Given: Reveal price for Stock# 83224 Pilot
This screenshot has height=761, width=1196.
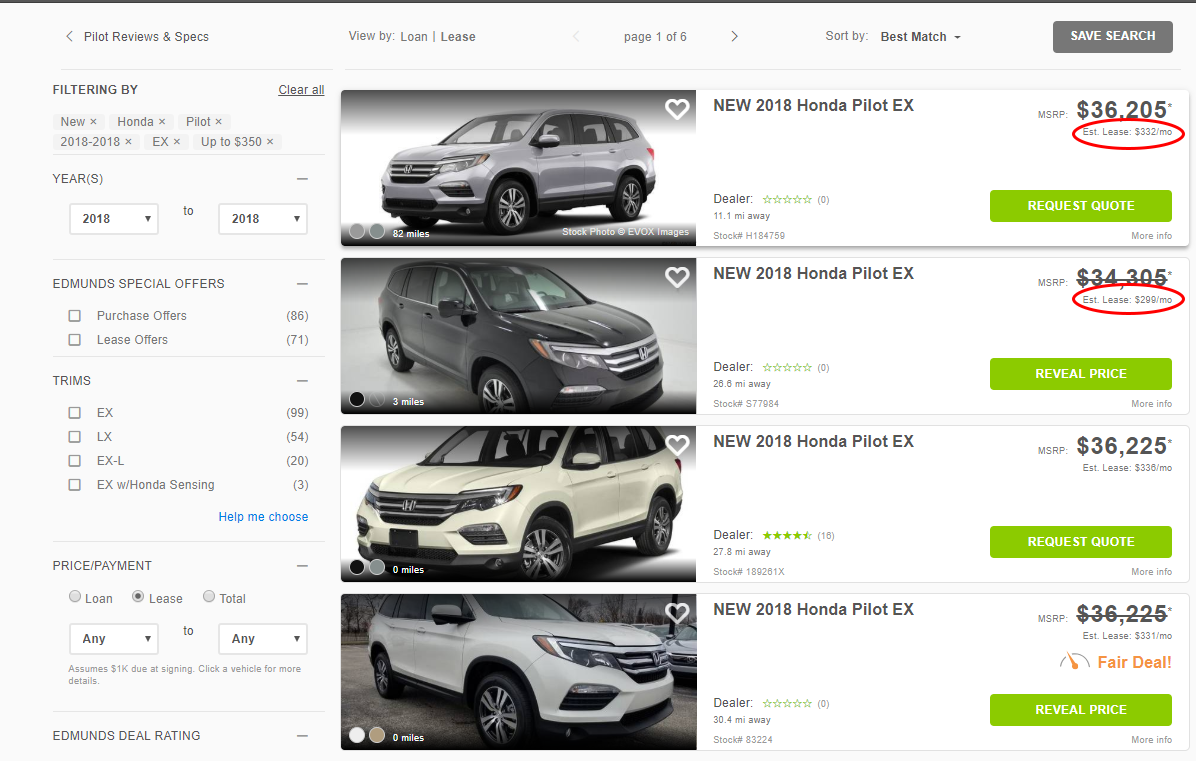Looking at the screenshot, I should (x=1080, y=710).
